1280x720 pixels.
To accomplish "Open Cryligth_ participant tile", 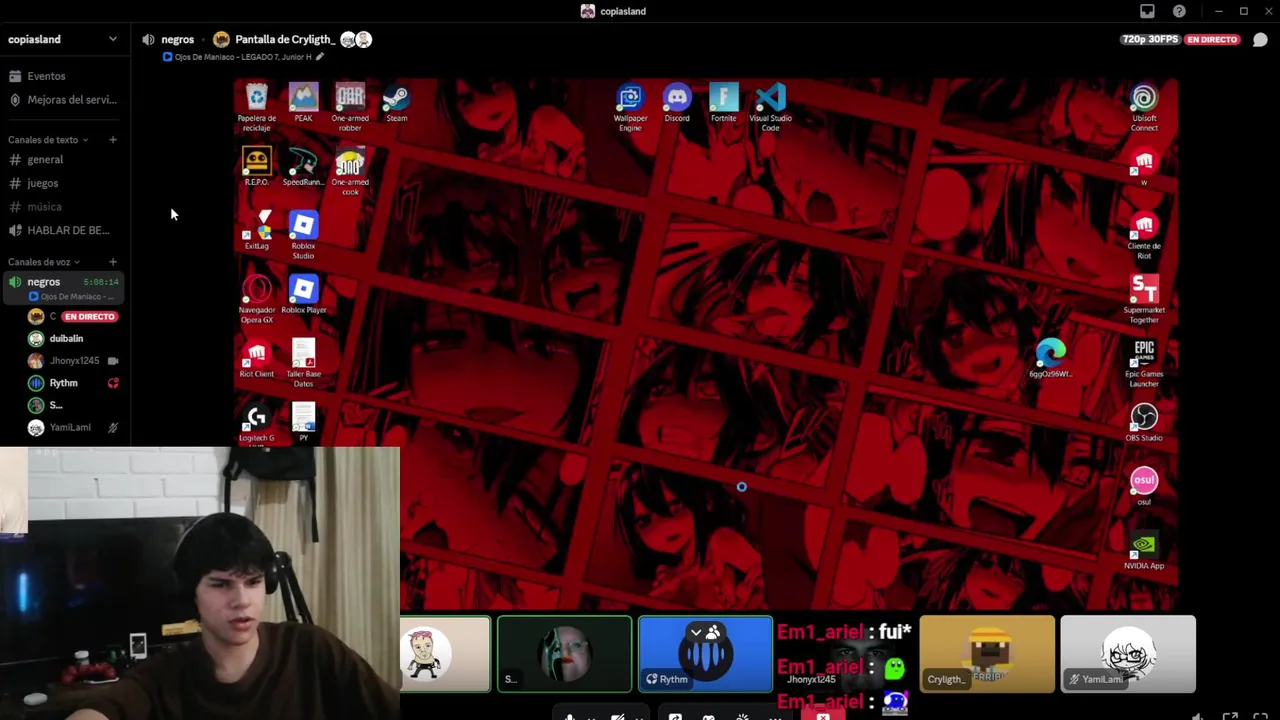I will [987, 654].
